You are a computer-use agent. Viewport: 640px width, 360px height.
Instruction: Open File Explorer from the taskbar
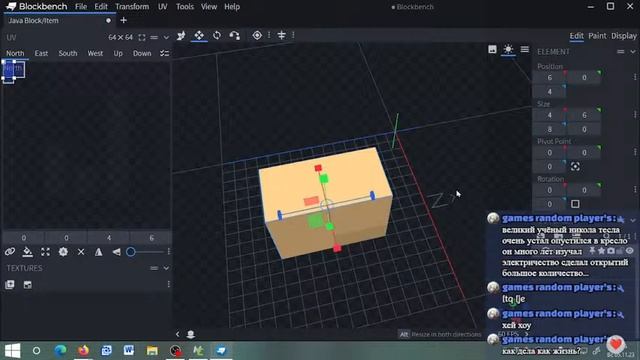[x=152, y=351]
